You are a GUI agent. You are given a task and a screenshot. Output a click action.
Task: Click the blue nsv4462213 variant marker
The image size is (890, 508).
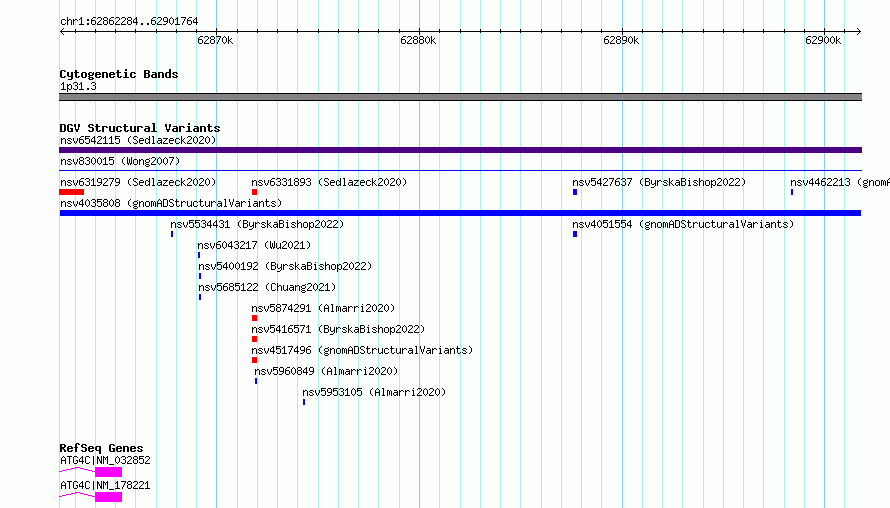tap(792, 192)
